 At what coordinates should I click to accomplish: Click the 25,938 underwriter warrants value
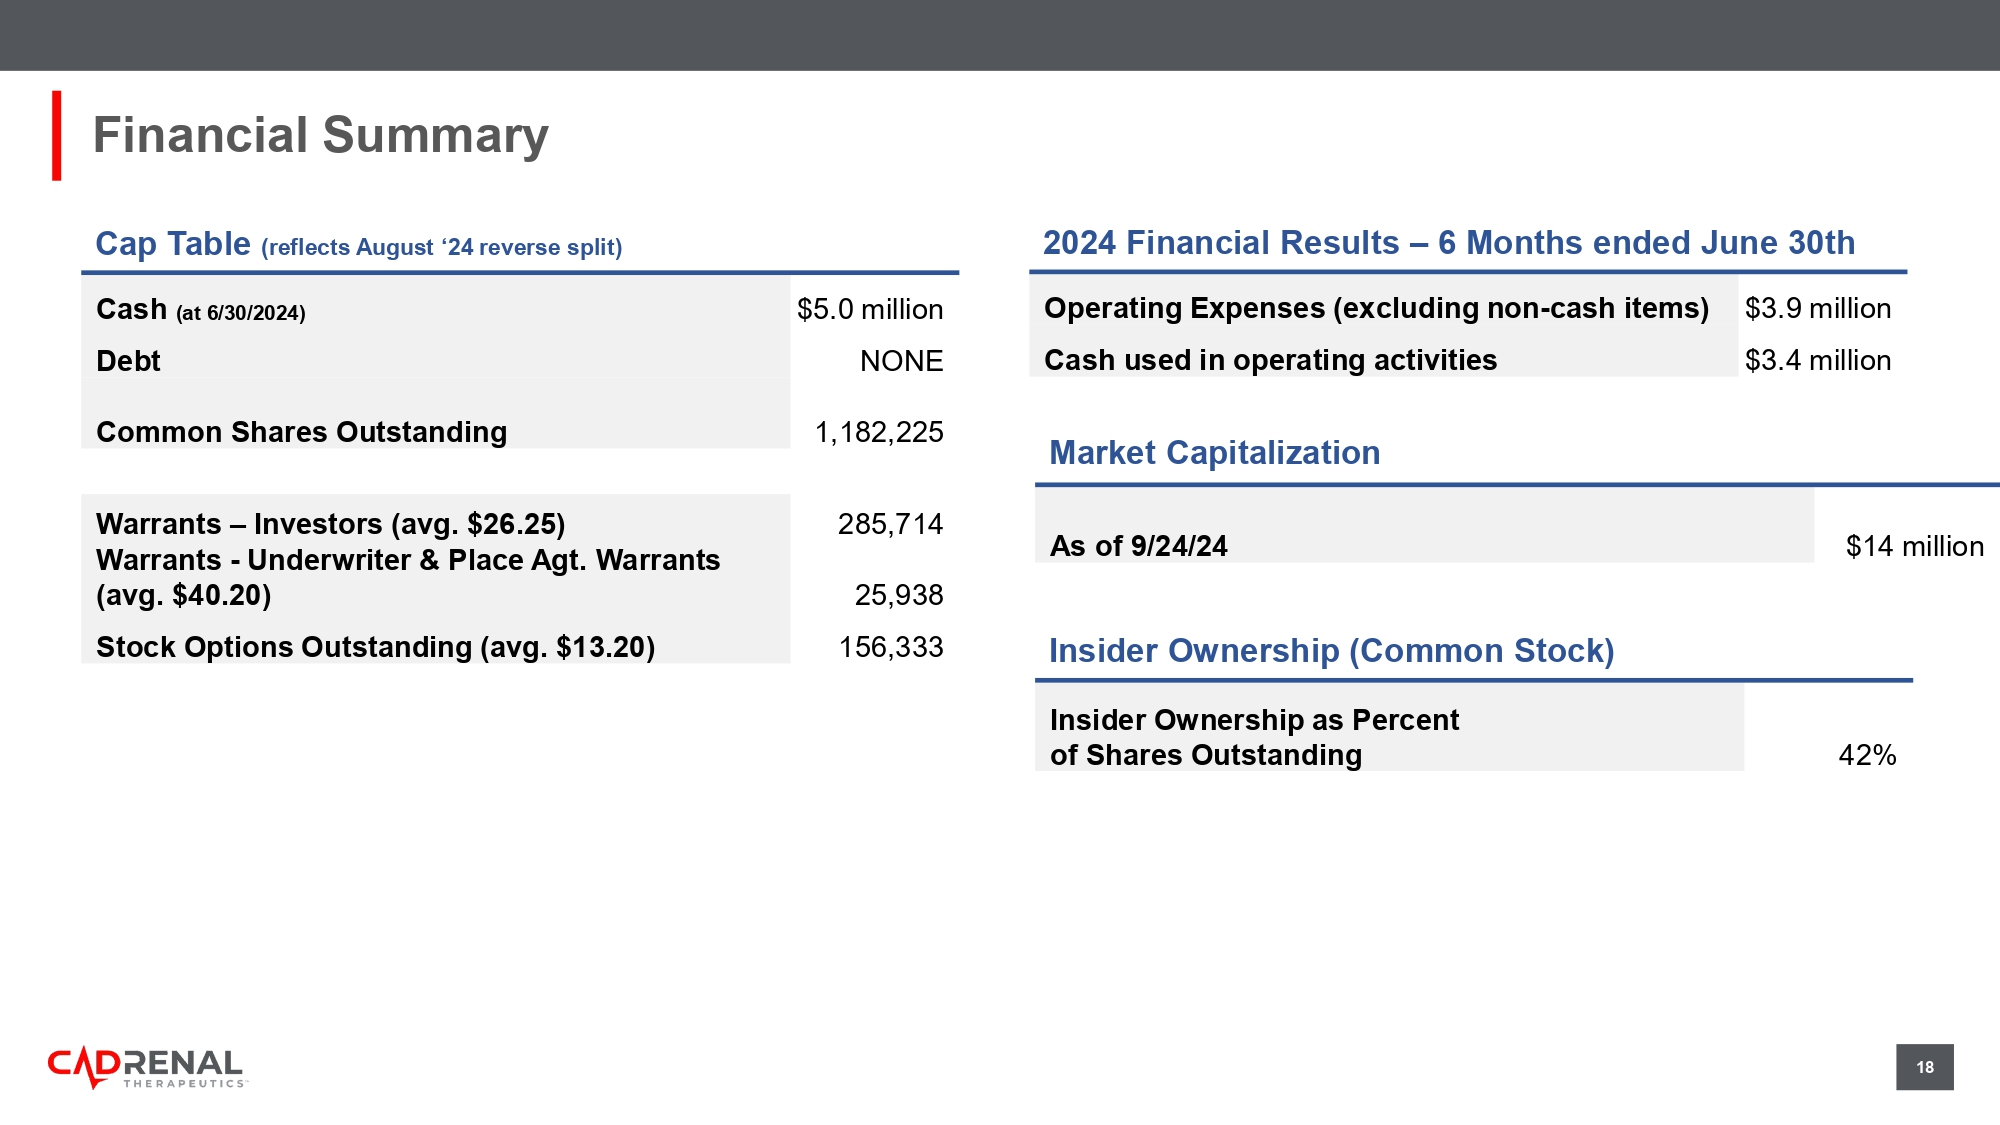899,595
